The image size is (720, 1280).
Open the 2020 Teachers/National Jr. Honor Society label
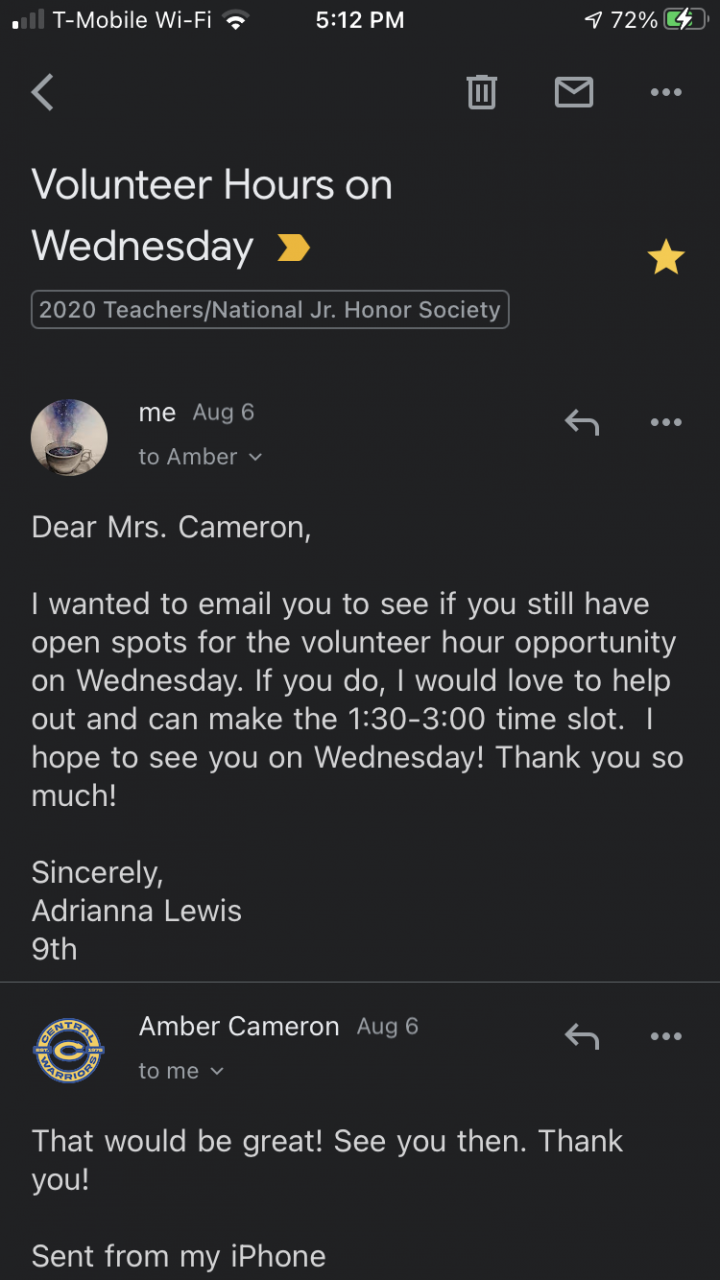tap(270, 310)
